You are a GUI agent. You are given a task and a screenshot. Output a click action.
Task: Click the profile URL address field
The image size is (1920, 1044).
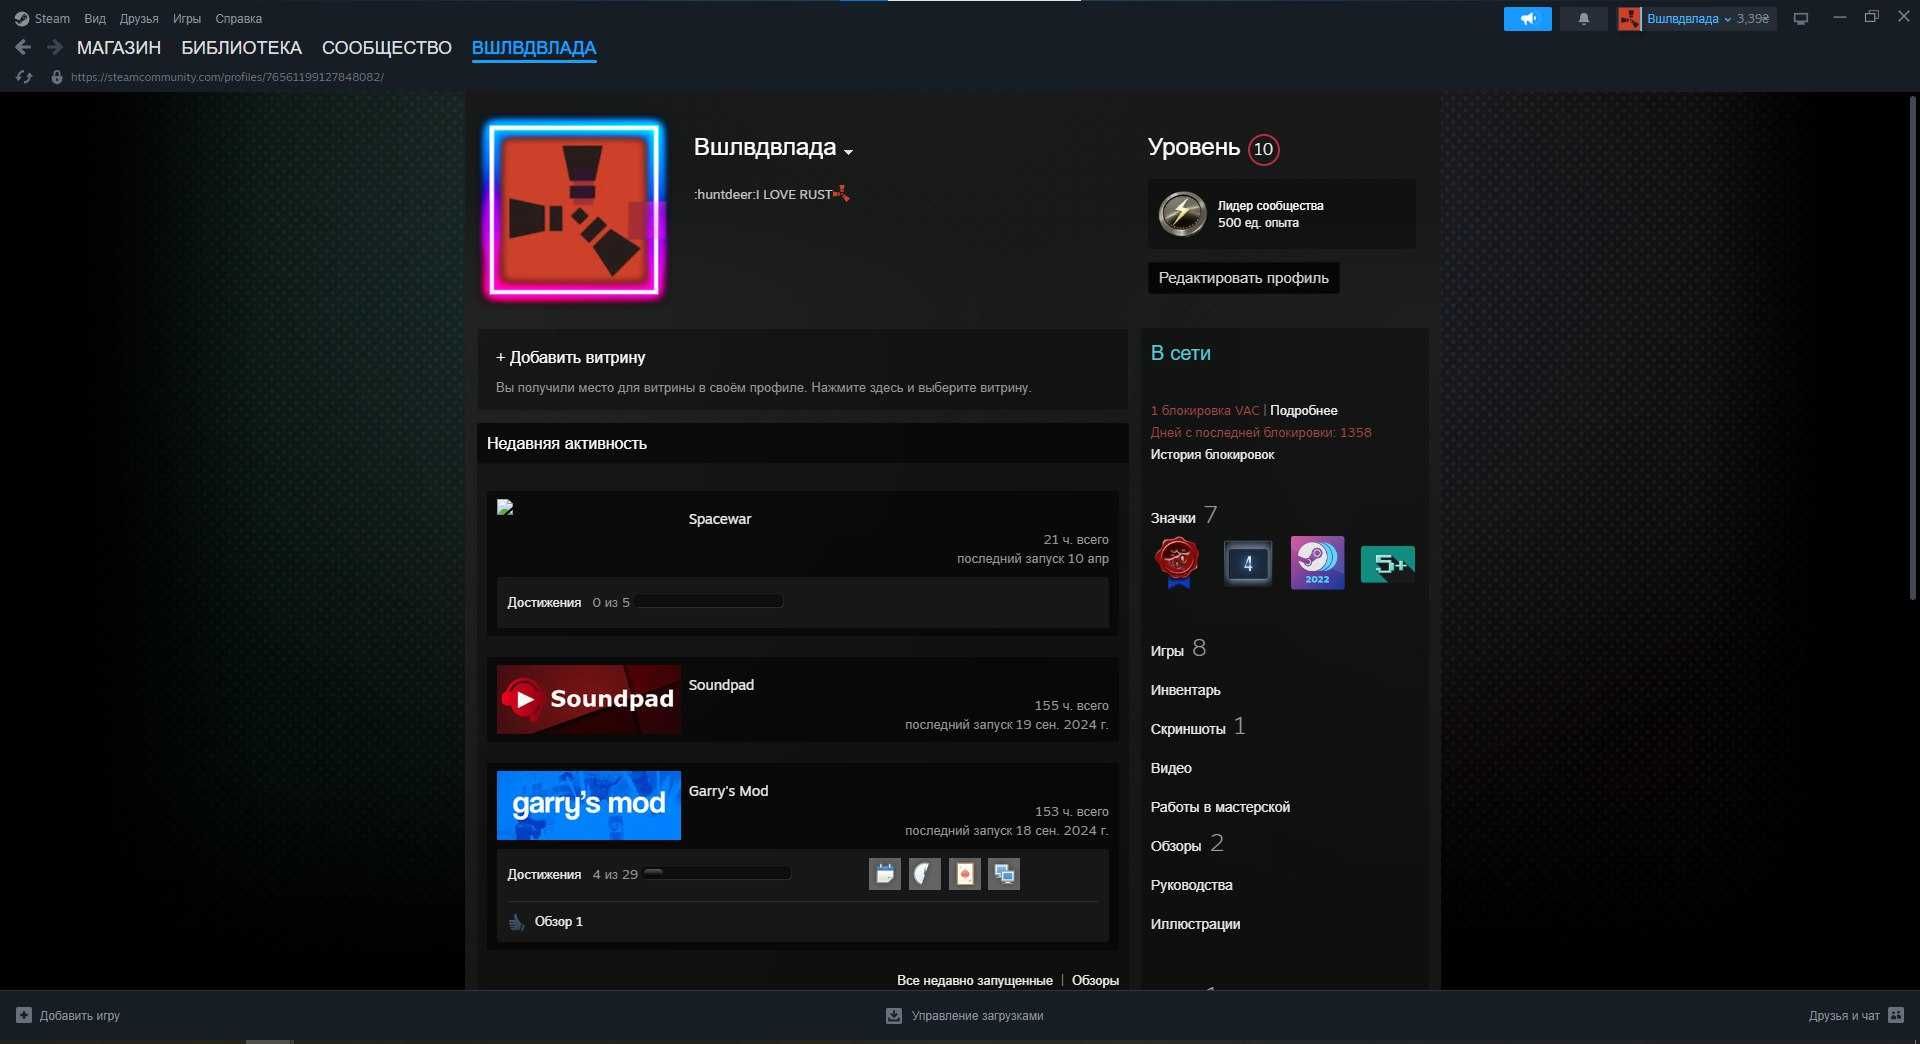[x=227, y=77]
